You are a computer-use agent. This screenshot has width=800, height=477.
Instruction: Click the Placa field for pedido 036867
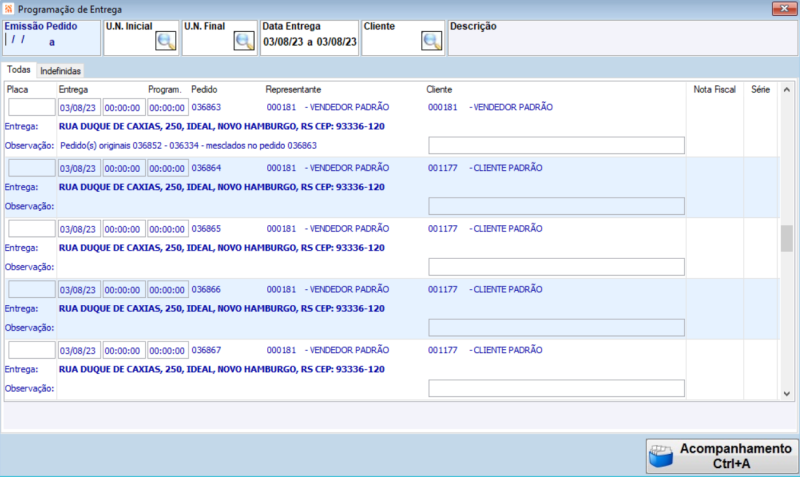point(32,350)
